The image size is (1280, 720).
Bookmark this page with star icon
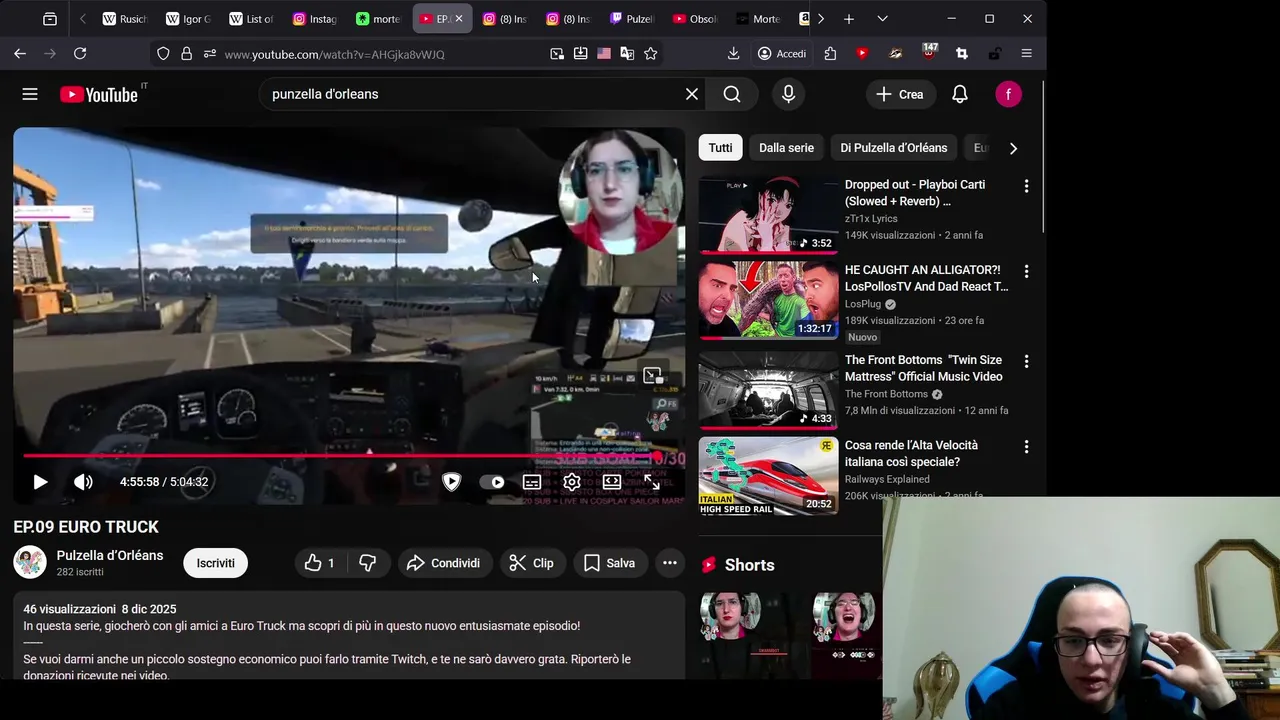[651, 54]
